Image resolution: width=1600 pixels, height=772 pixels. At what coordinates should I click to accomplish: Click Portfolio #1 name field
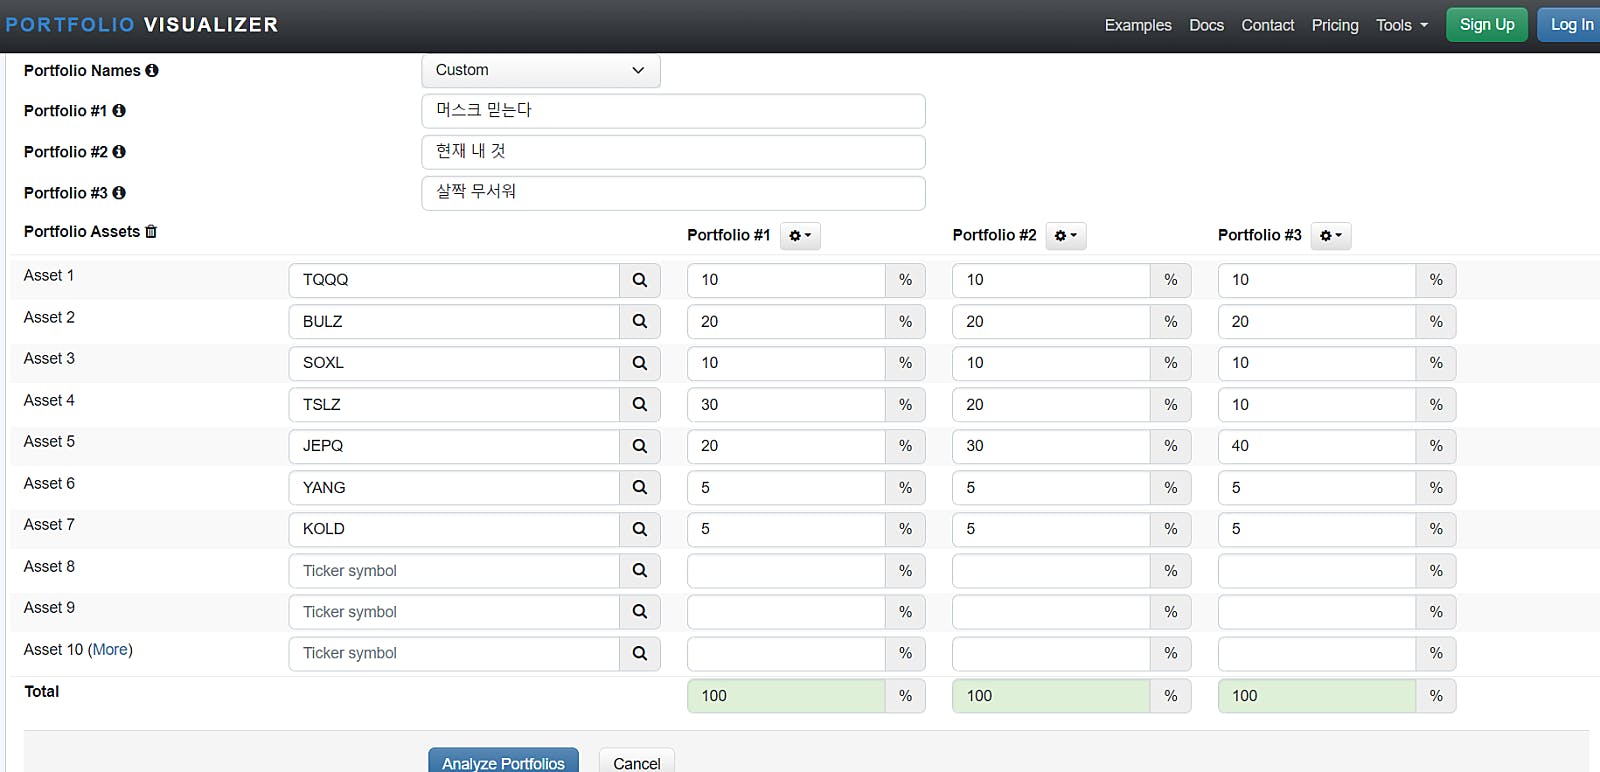point(674,111)
